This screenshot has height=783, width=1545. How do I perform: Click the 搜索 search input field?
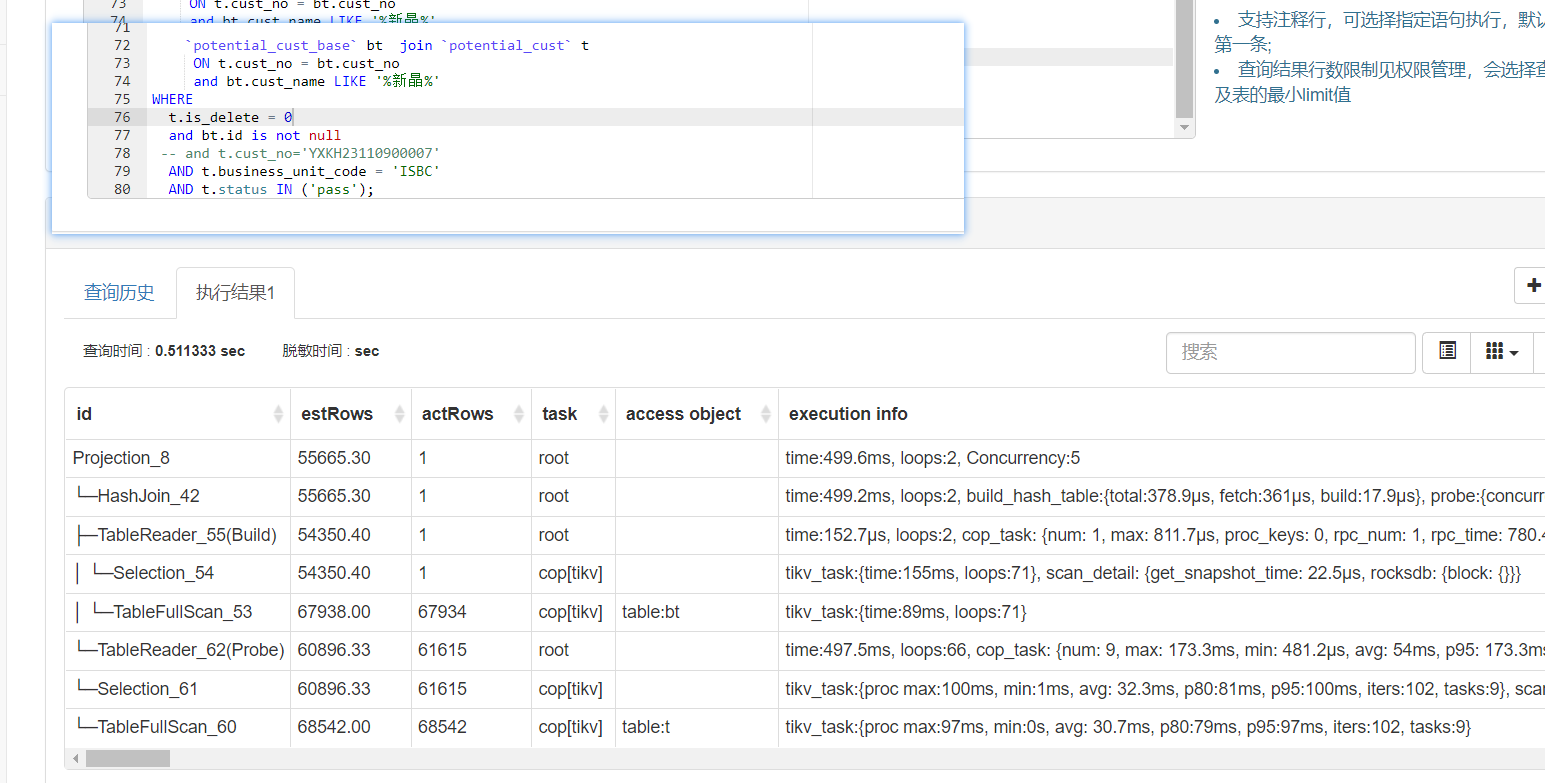(1290, 352)
